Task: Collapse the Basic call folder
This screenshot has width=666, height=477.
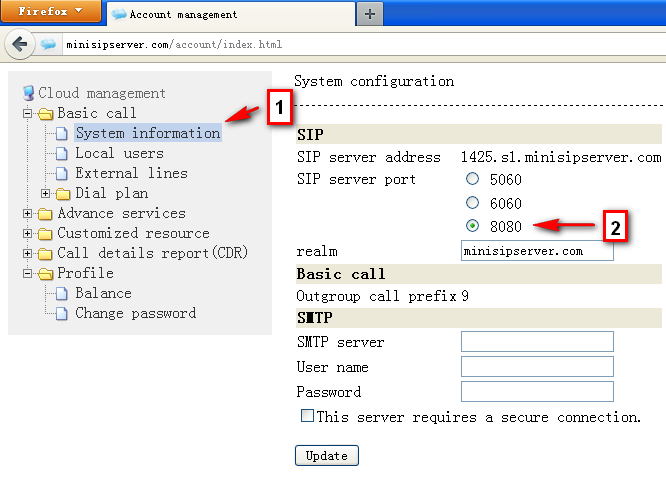Action: (x=27, y=113)
